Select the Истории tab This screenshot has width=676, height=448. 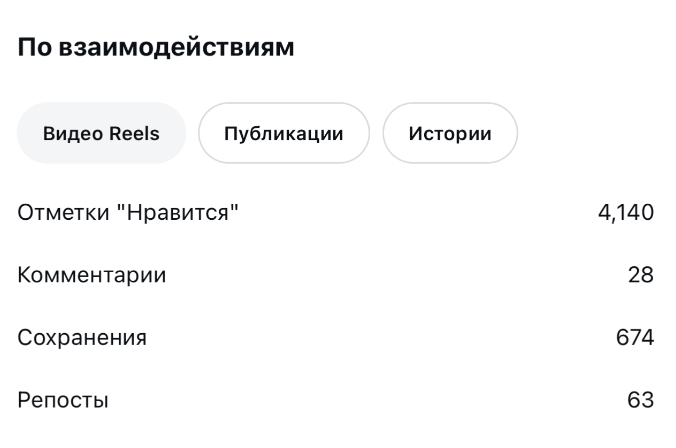[450, 133]
